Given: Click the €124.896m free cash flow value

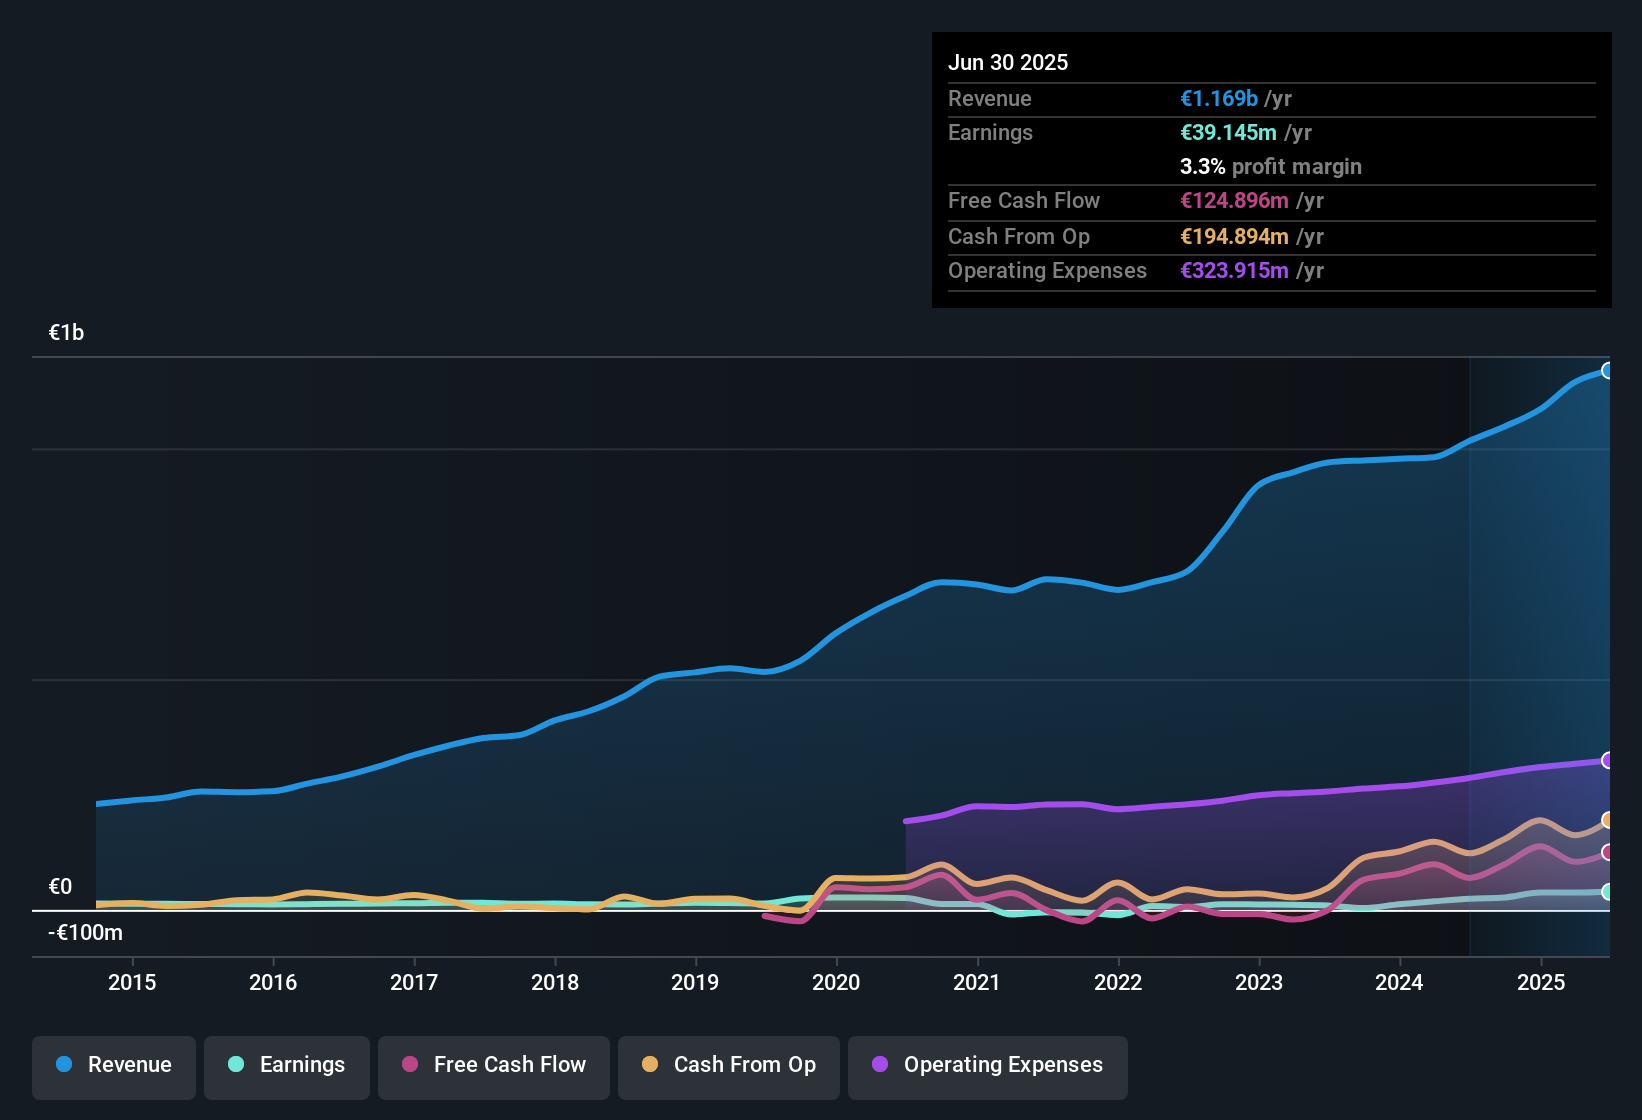Looking at the screenshot, I should pos(1234,200).
